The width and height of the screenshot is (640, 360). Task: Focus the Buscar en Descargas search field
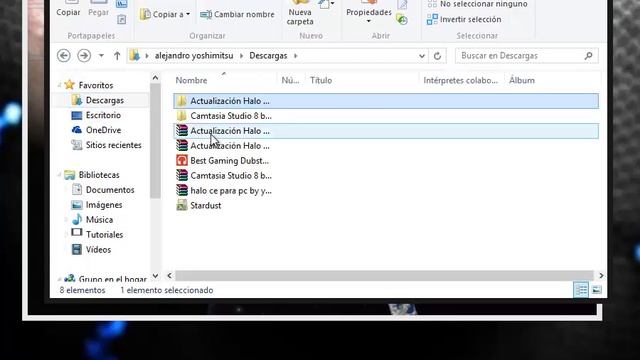click(x=527, y=56)
